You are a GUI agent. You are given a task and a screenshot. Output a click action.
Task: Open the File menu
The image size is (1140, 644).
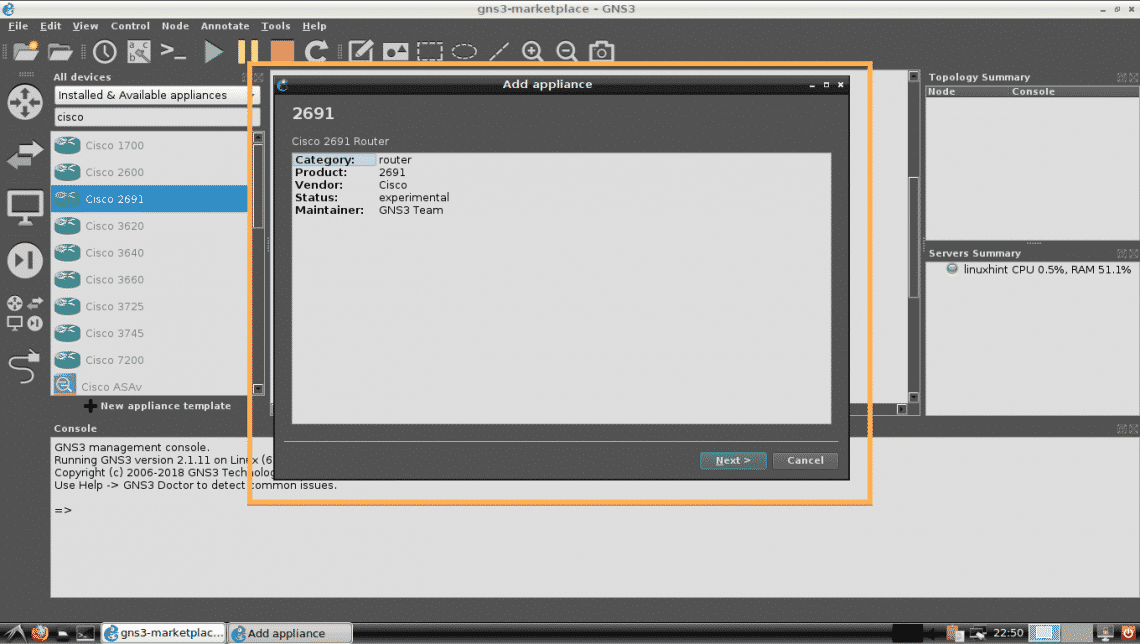point(18,26)
